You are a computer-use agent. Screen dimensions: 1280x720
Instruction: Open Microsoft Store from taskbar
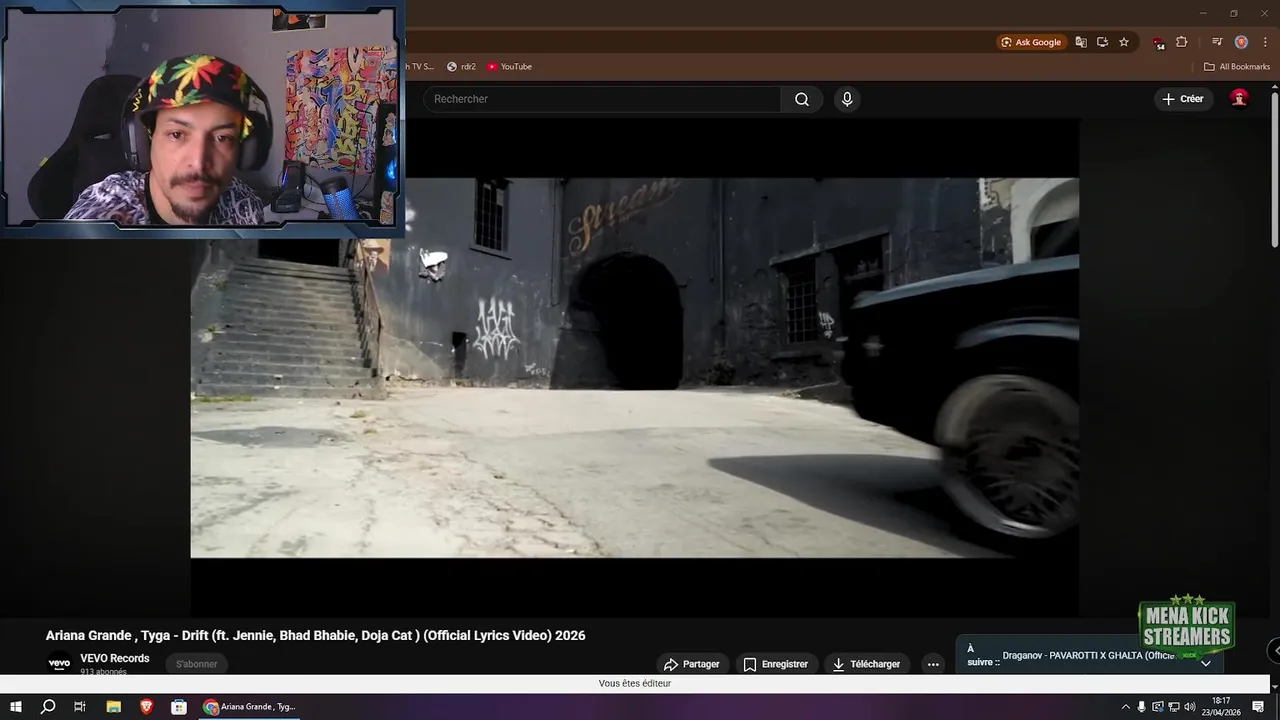(x=179, y=707)
